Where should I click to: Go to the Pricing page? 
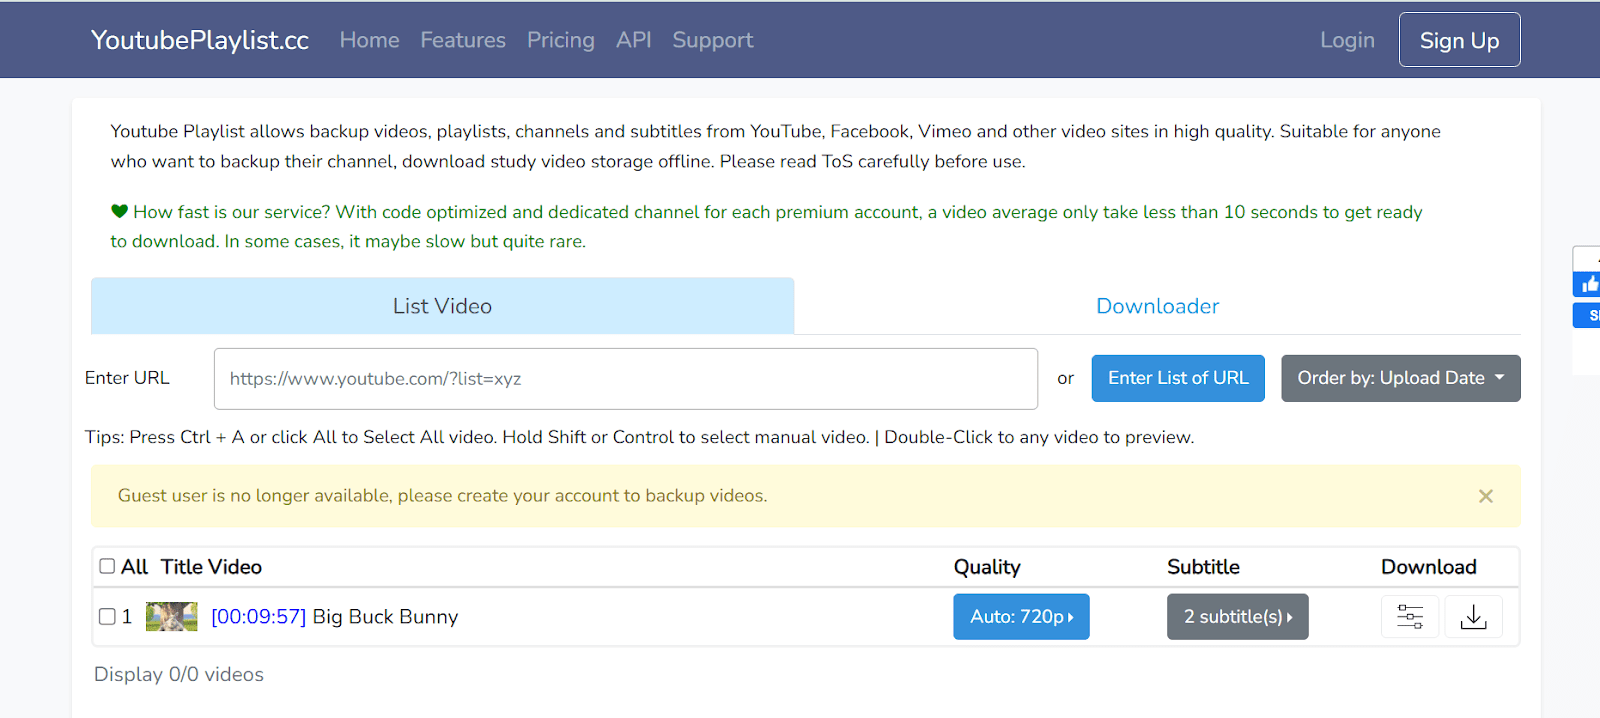pyautogui.click(x=560, y=40)
